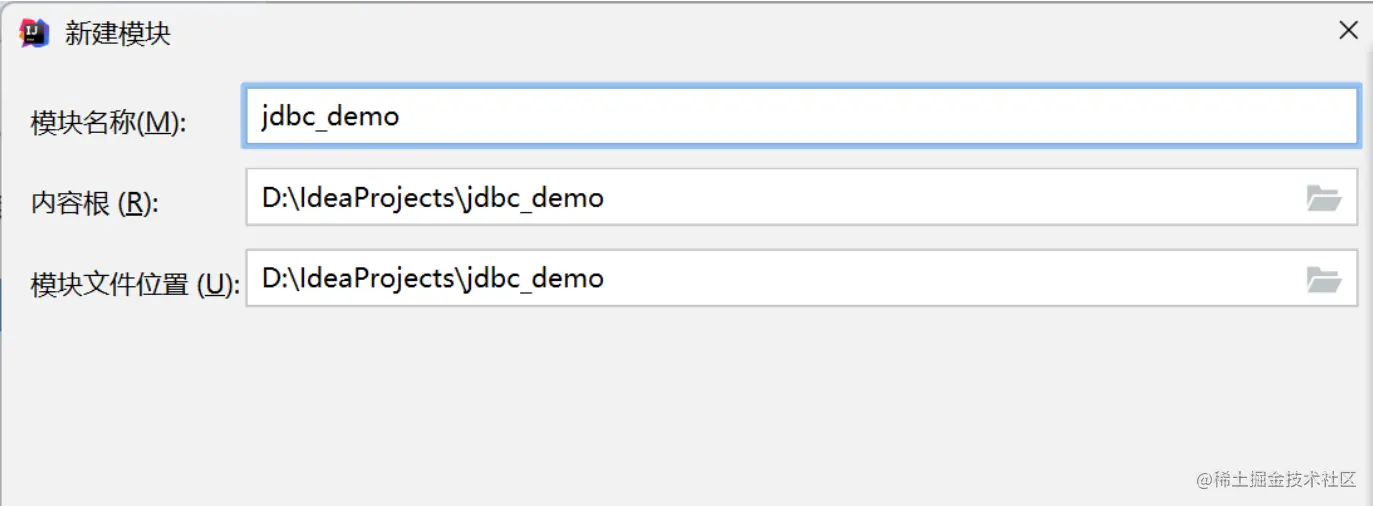Click blank dialog area below 模块文件位置 row

tap(680, 400)
